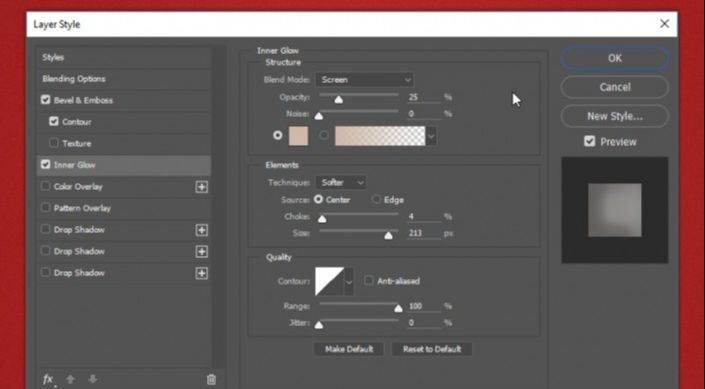The width and height of the screenshot is (705, 389).
Task: Open the Blend Mode Screen dropdown
Action: (364, 80)
